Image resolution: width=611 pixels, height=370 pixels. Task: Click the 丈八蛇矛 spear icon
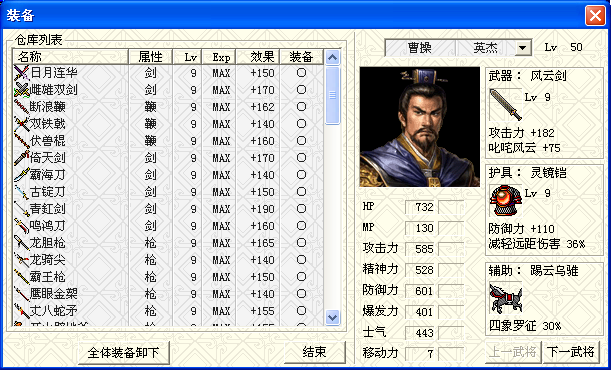[x=21, y=311]
